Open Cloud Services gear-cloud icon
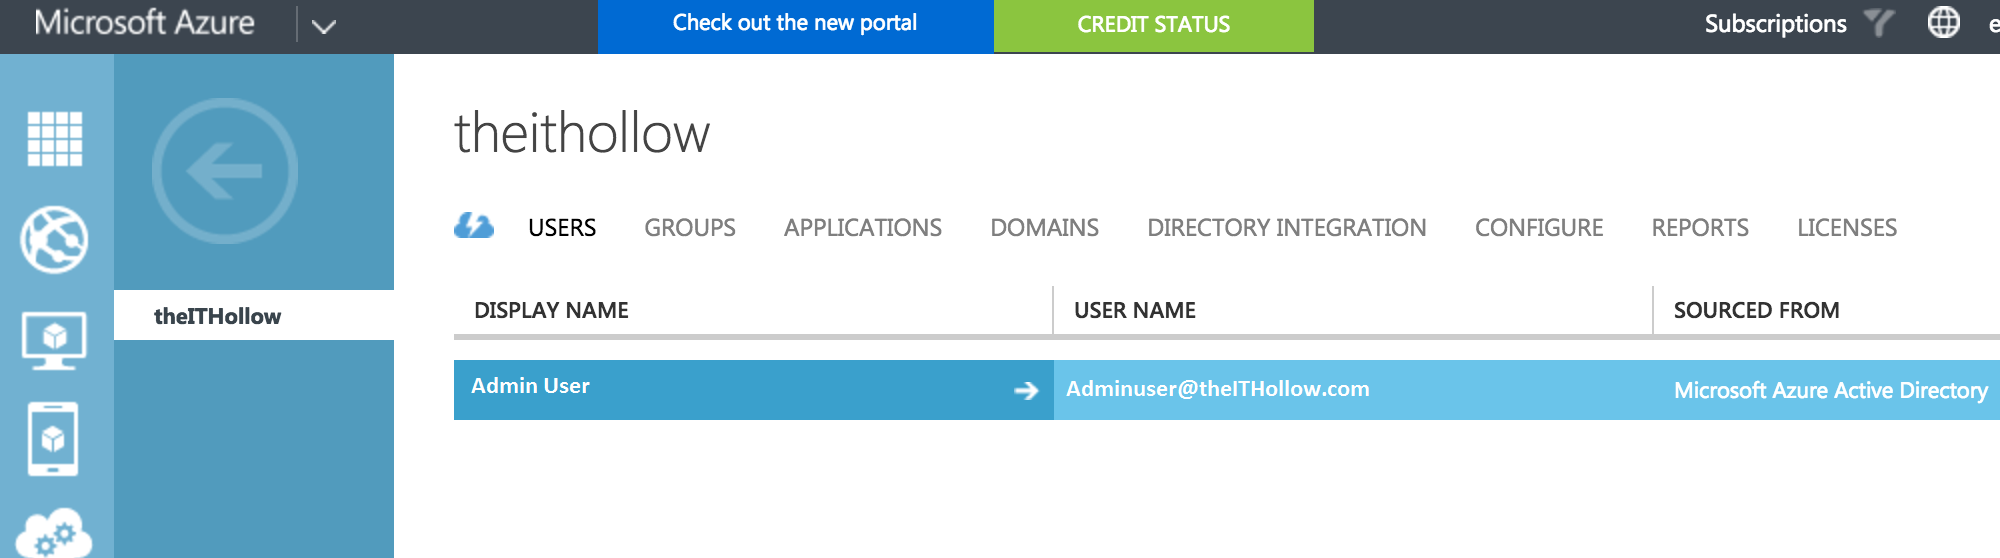The height and width of the screenshot is (558, 2000). [x=55, y=534]
